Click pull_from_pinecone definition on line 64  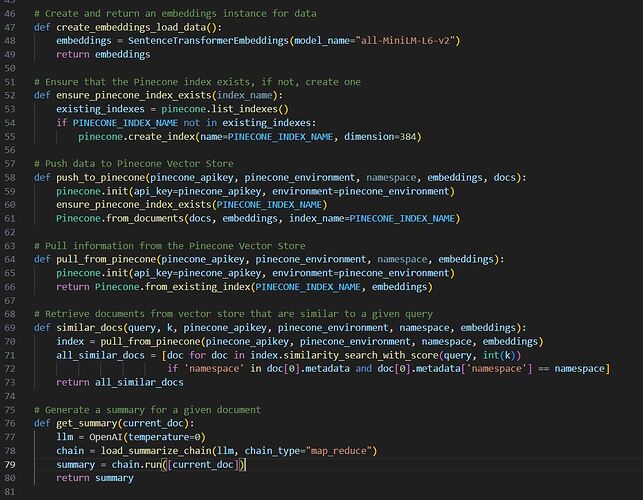point(106,259)
